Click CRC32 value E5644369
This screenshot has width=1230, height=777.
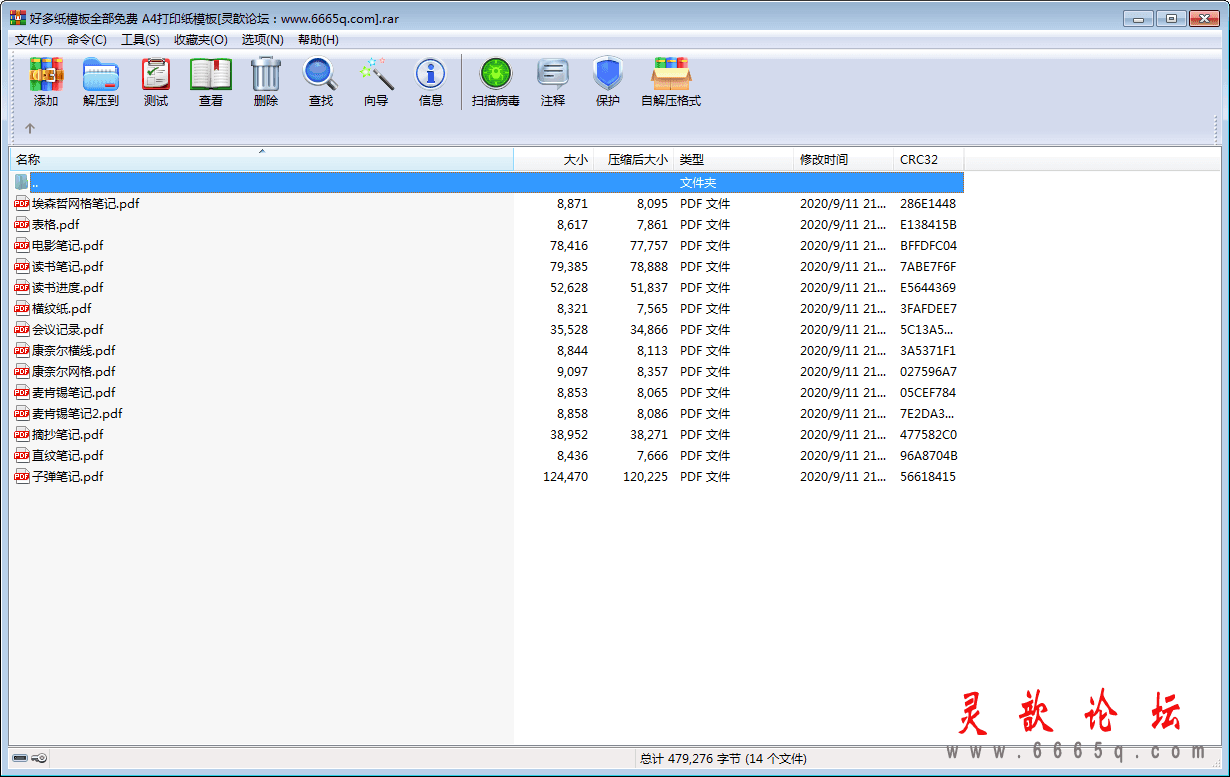click(x=928, y=288)
